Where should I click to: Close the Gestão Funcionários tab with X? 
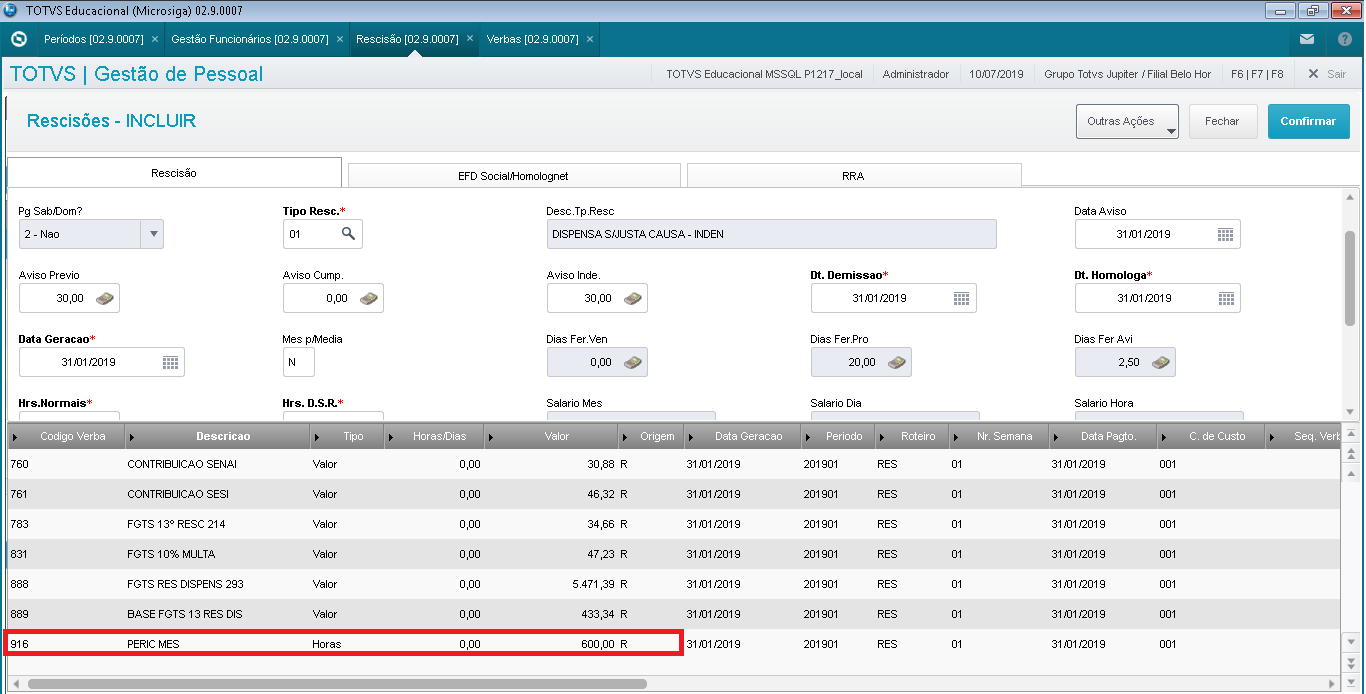pyautogui.click(x=339, y=39)
